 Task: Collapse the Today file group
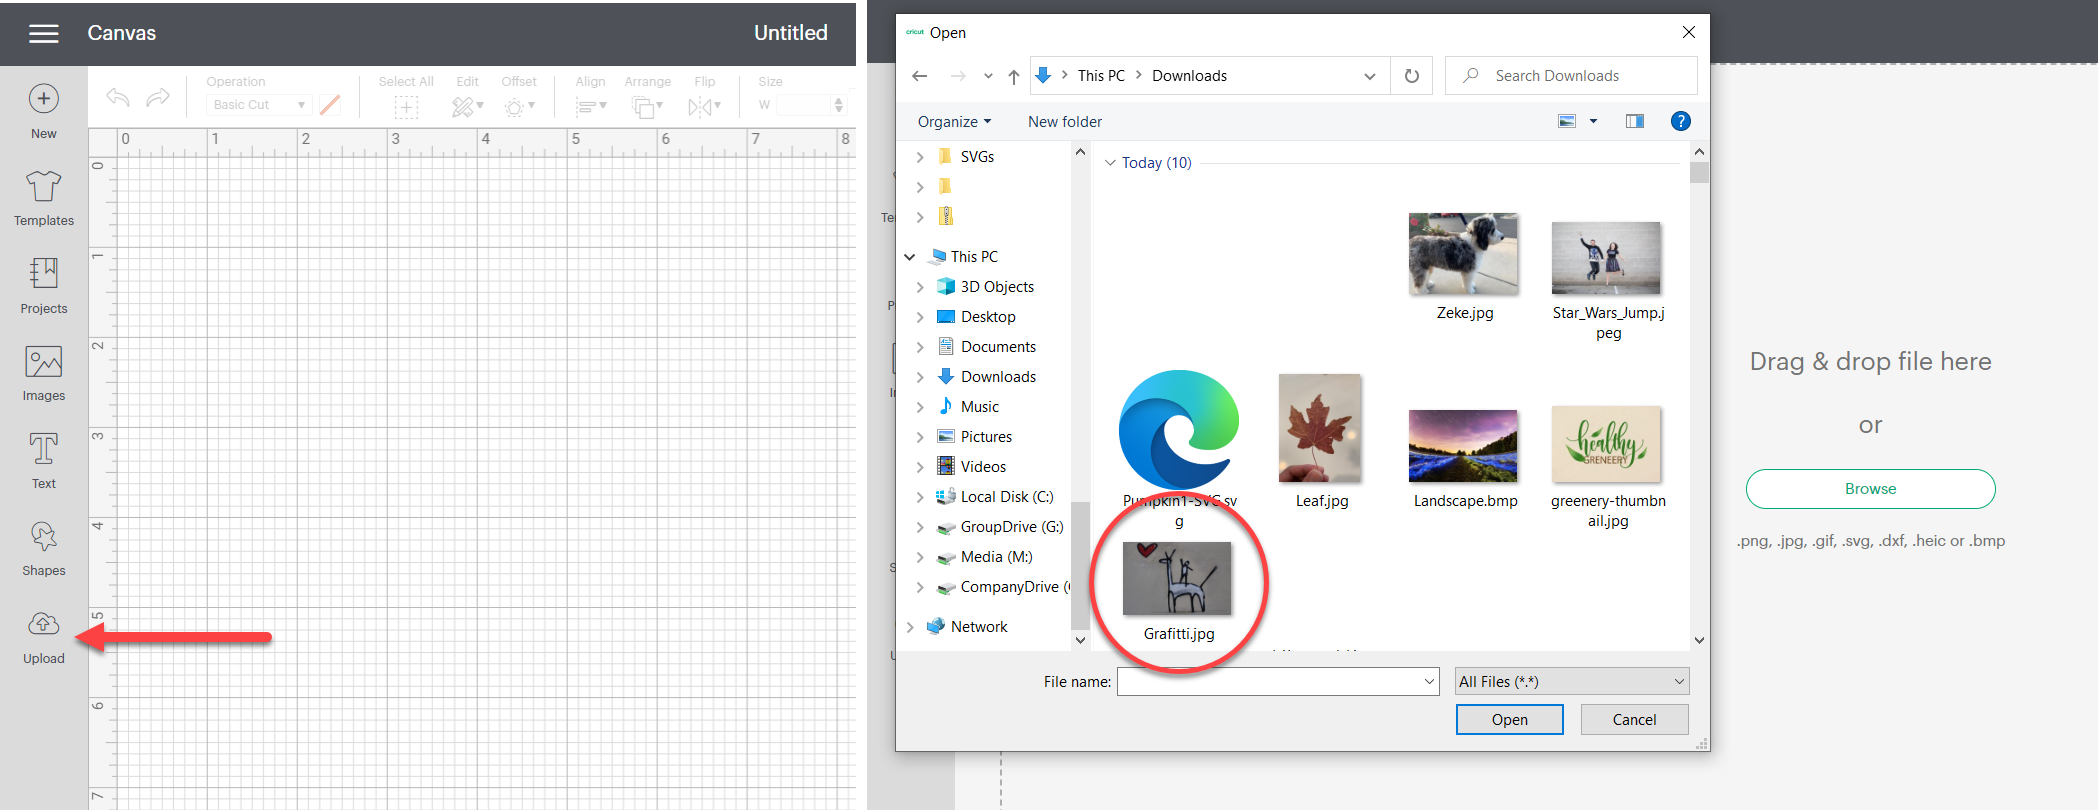pyautogui.click(x=1109, y=163)
